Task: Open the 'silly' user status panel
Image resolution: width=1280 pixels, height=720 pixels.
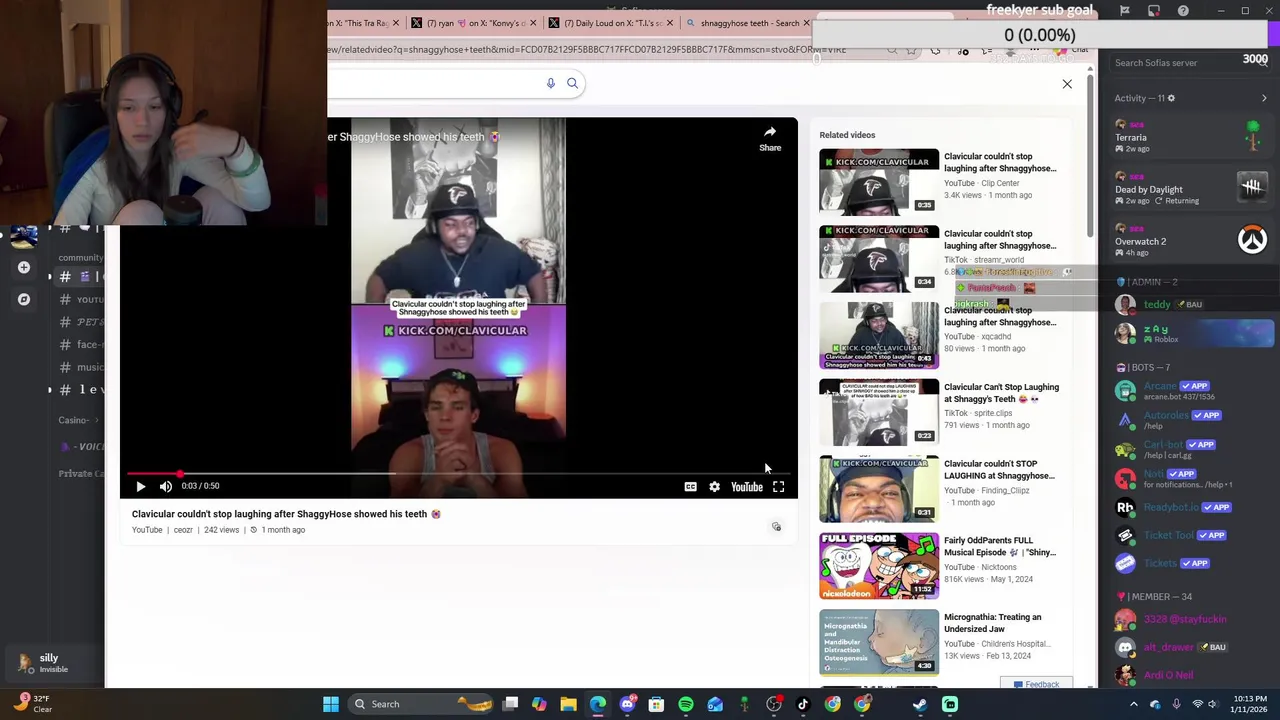Action: point(55,663)
